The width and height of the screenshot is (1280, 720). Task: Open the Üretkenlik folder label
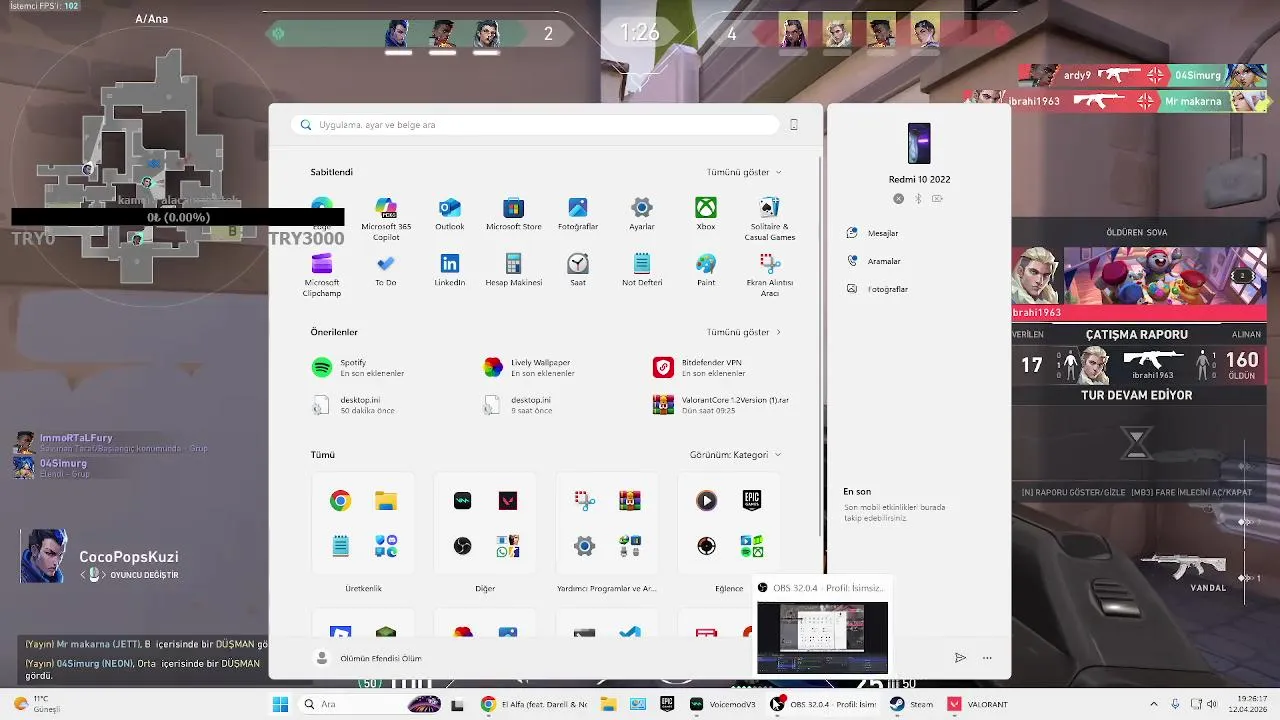[363, 589]
